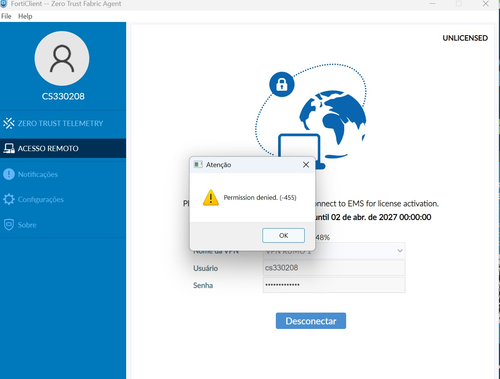Click the CS330208 username text
The image size is (500, 379).
tap(63, 96)
